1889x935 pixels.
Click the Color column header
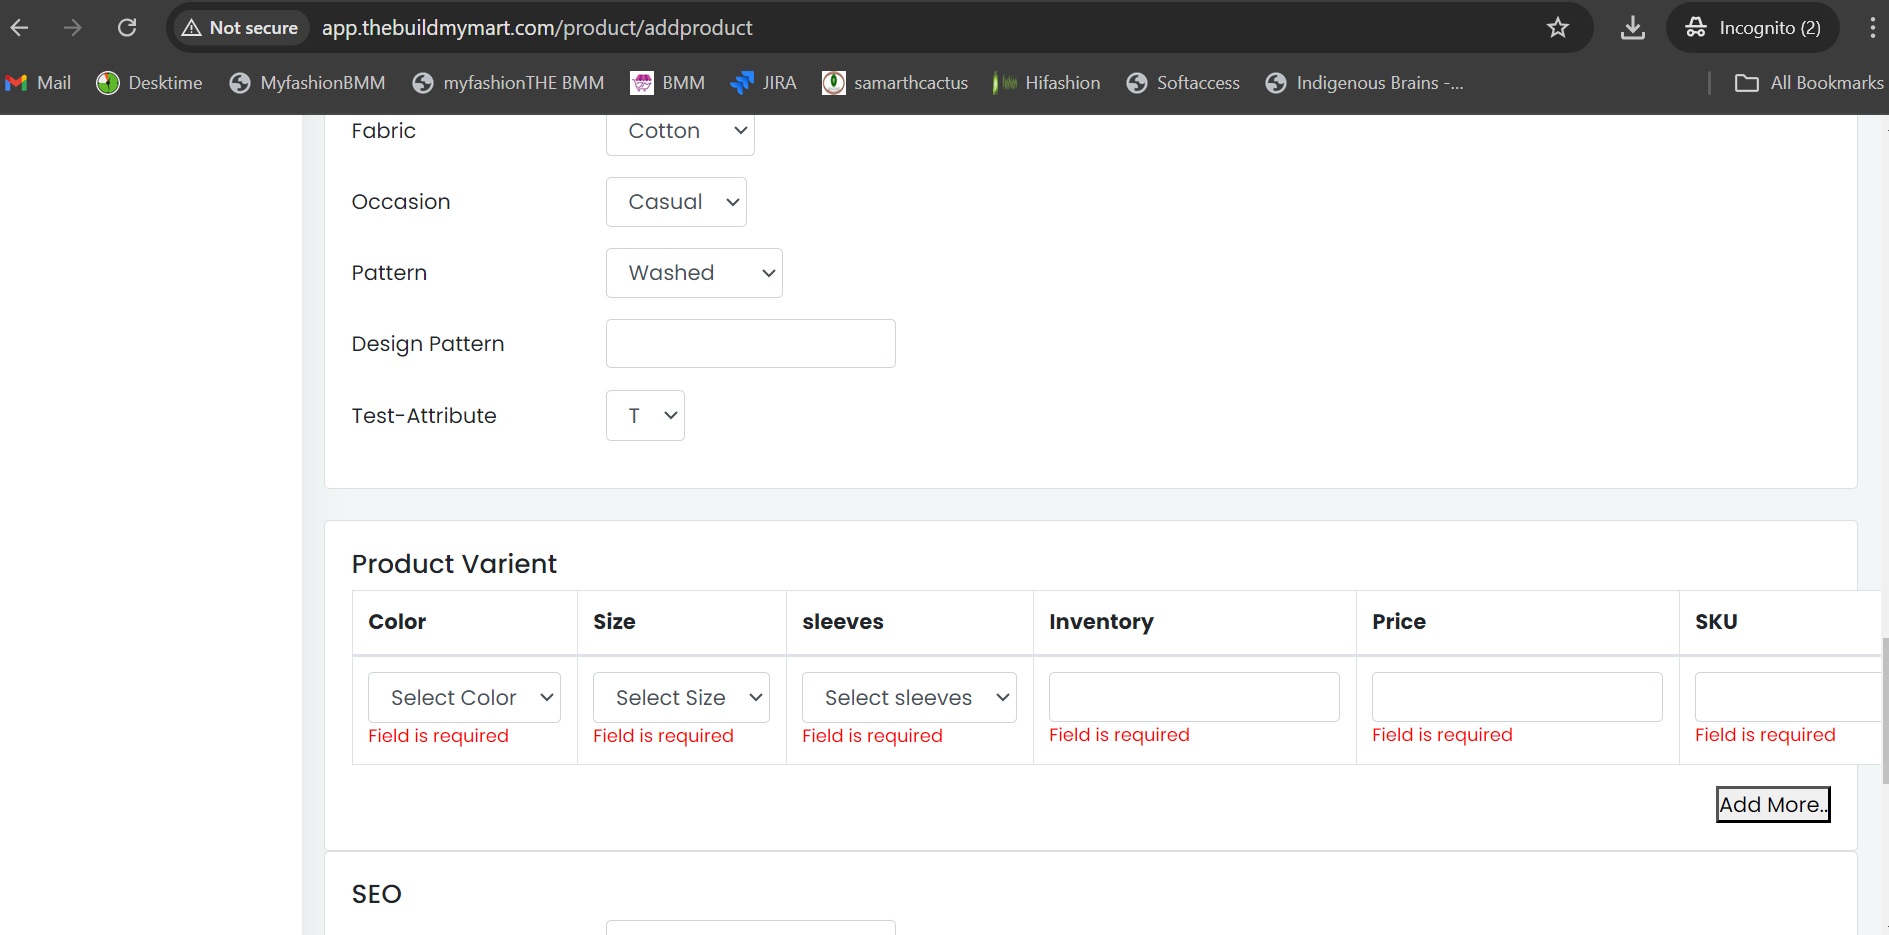tap(397, 622)
